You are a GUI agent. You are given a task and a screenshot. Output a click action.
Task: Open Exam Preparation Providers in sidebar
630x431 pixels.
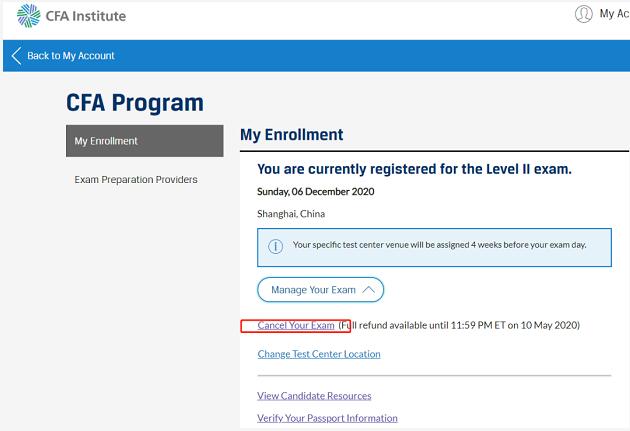coord(136,180)
